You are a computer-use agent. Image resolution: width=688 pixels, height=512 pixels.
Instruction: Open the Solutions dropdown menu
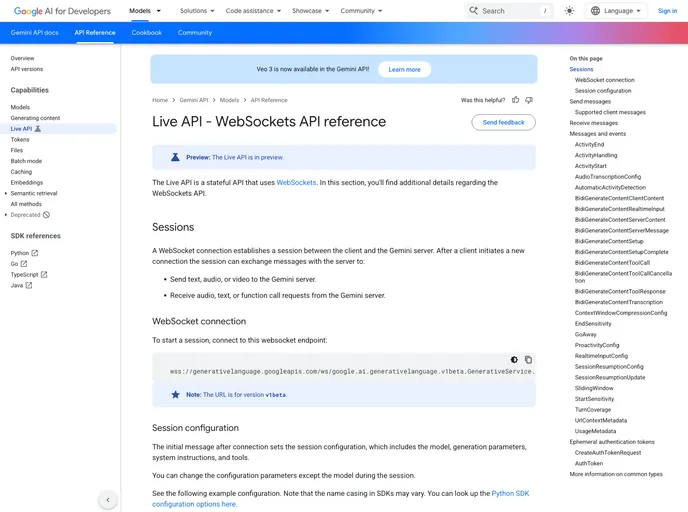click(197, 11)
